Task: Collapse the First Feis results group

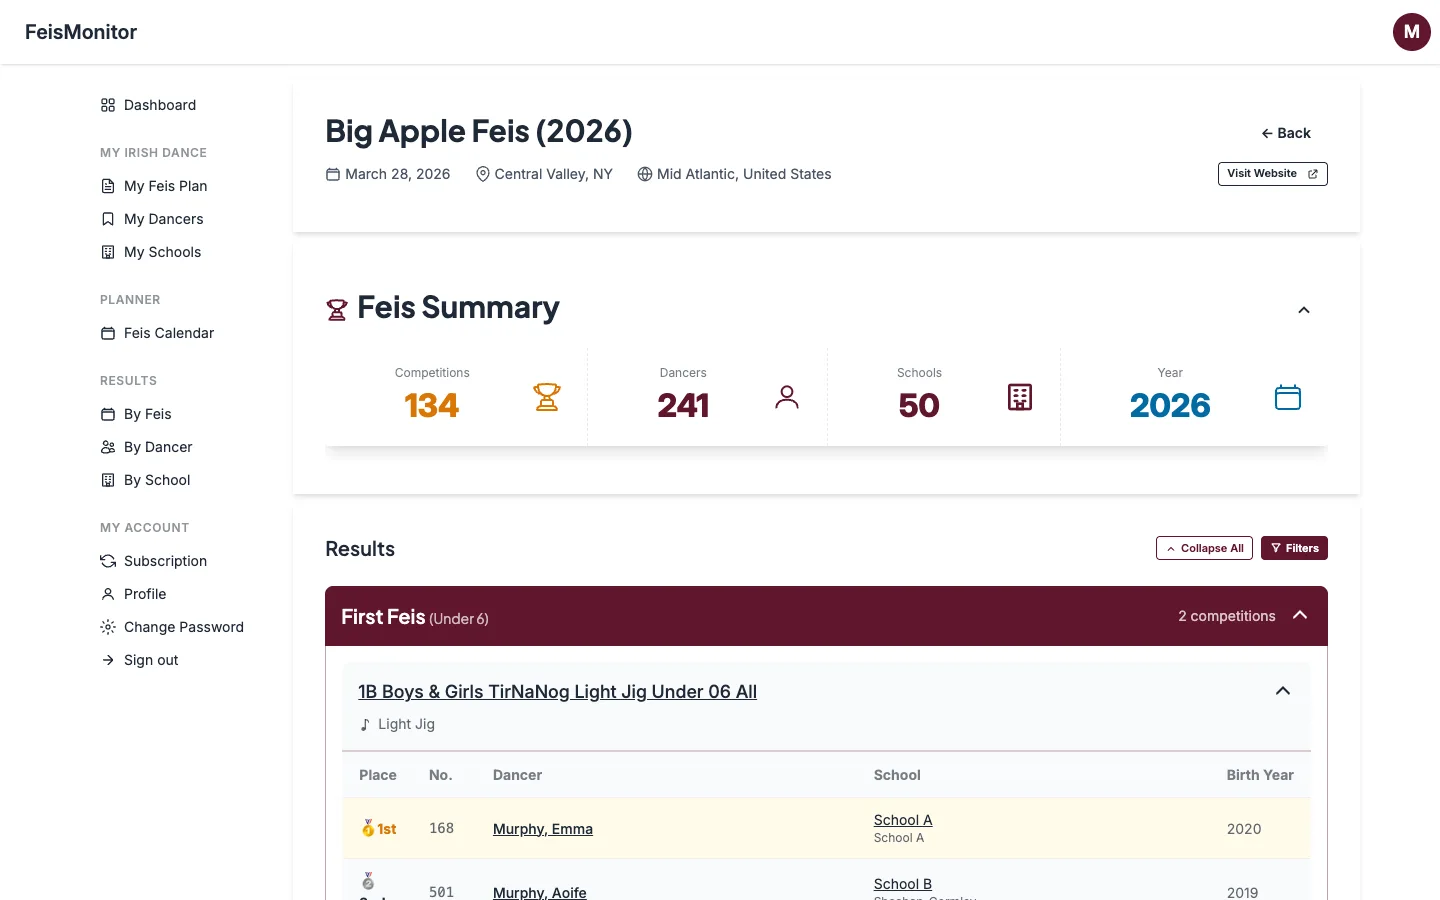Action: (1299, 616)
